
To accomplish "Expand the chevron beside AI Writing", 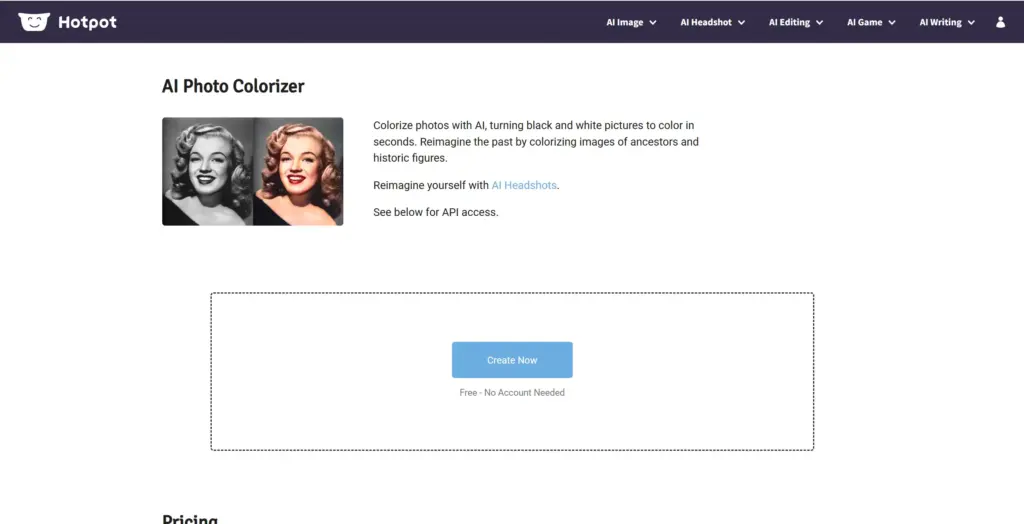I will point(971,23).
